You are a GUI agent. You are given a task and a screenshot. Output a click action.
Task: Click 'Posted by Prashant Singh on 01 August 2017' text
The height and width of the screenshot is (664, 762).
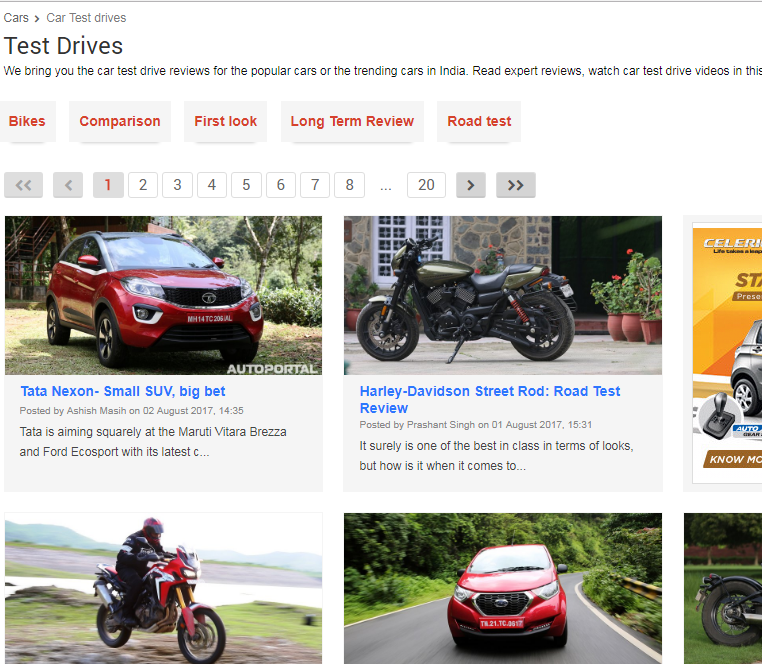(x=476, y=425)
